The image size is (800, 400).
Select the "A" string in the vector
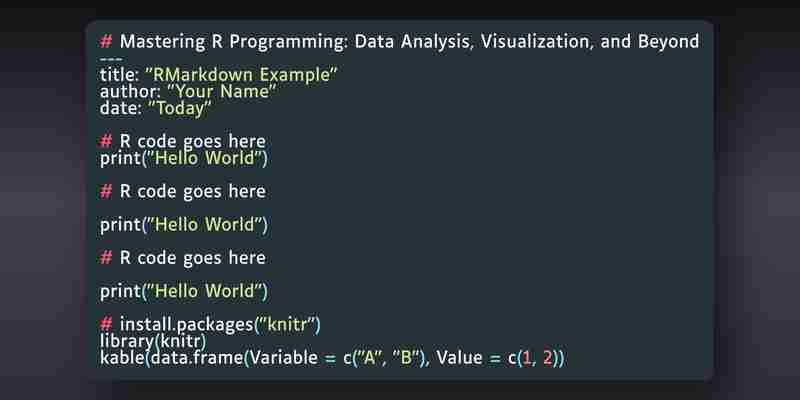(x=369, y=358)
